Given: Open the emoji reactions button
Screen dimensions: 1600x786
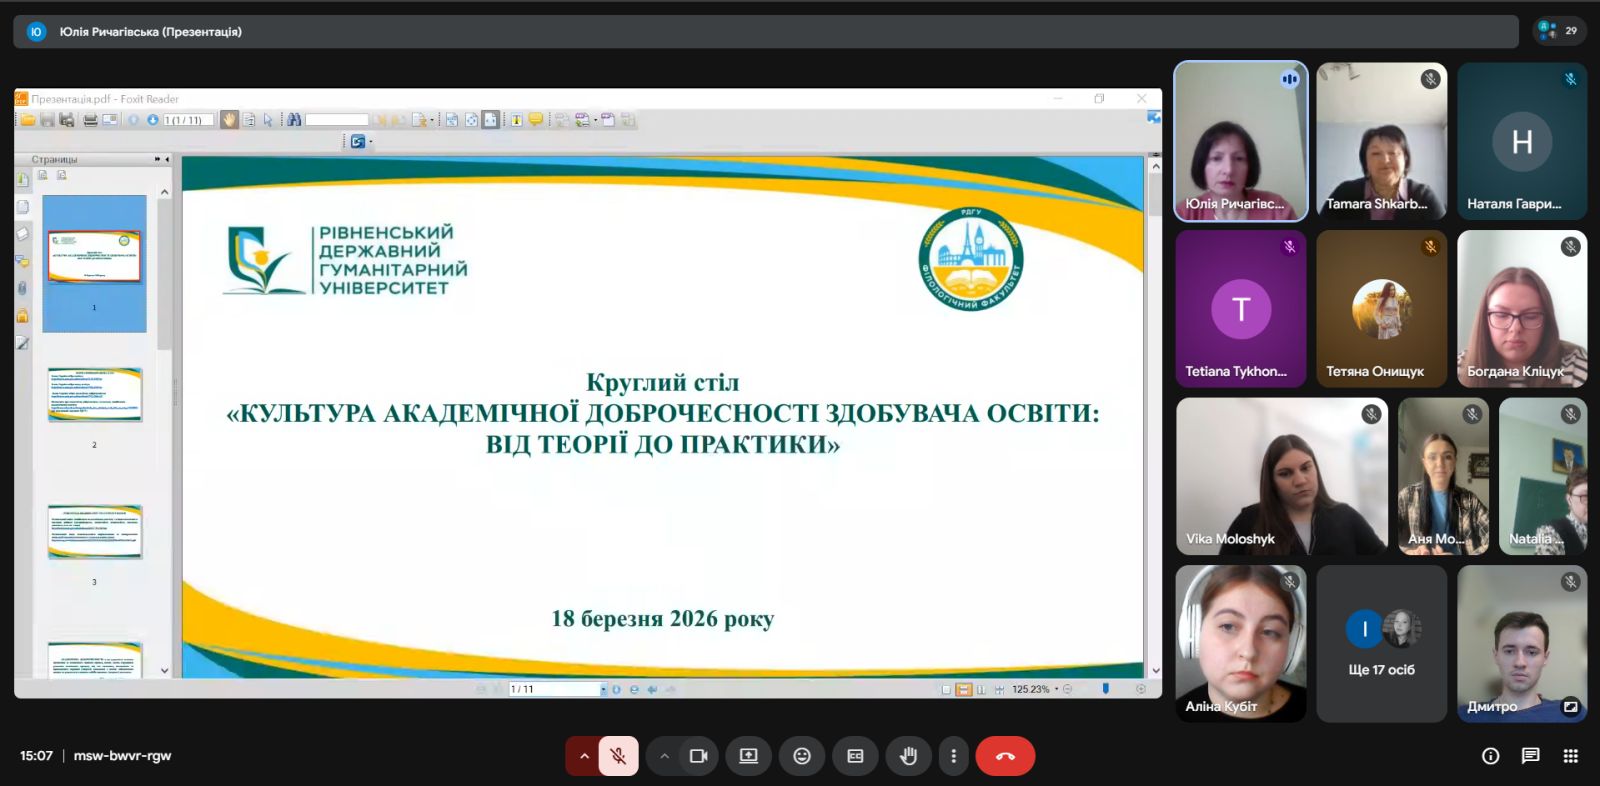Looking at the screenshot, I should click(802, 756).
